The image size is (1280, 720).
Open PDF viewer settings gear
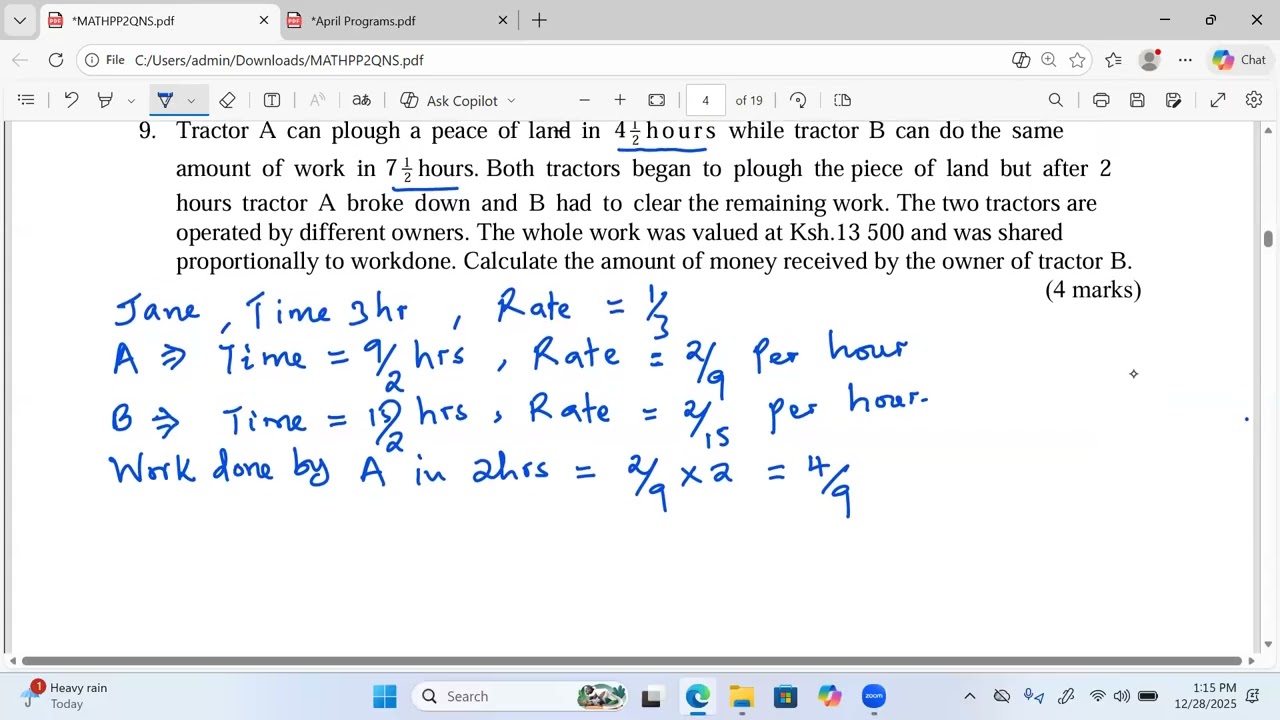tap(1254, 100)
